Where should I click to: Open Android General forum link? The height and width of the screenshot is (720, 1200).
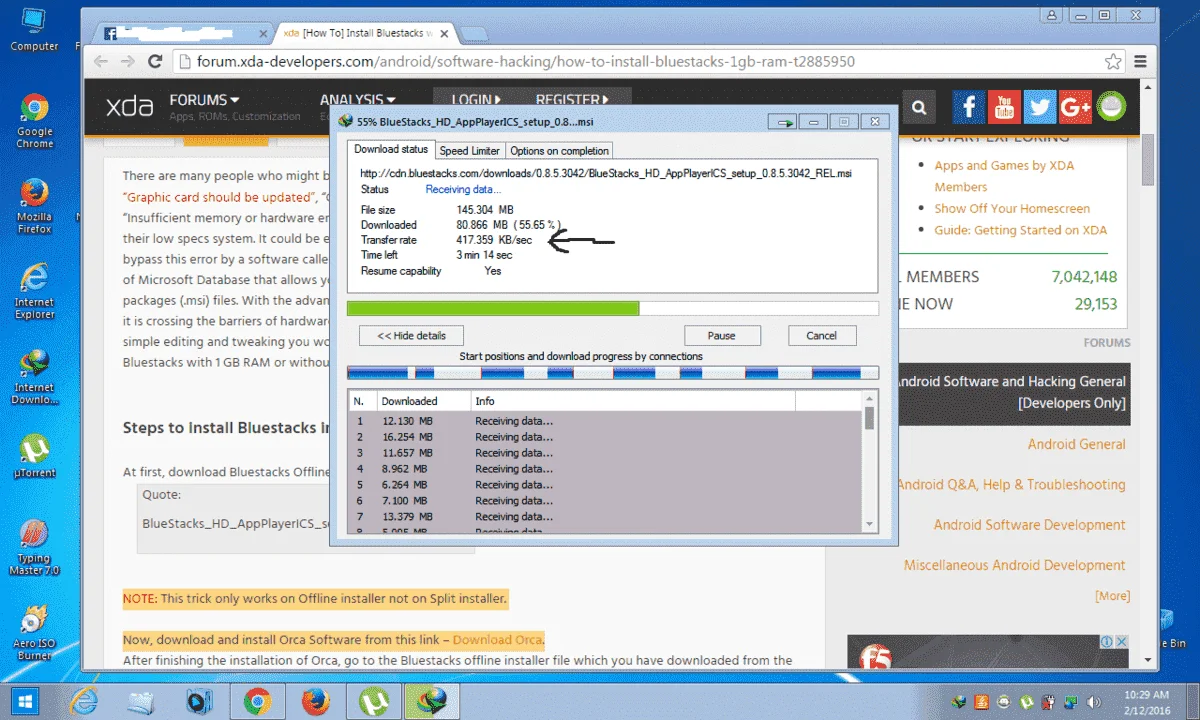pyautogui.click(x=1076, y=445)
